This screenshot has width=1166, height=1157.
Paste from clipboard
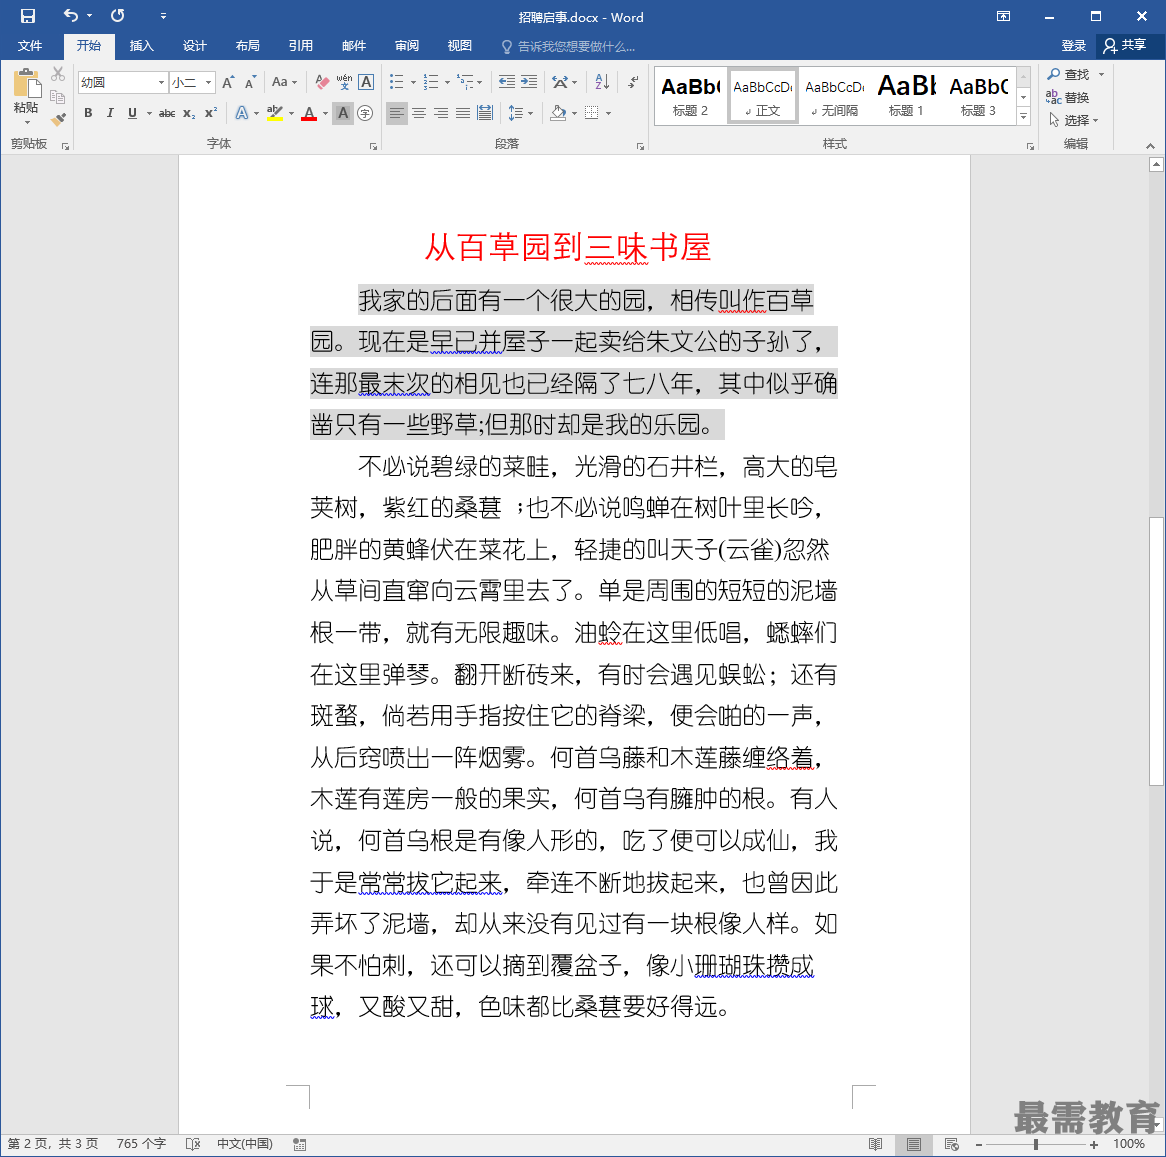point(26,94)
